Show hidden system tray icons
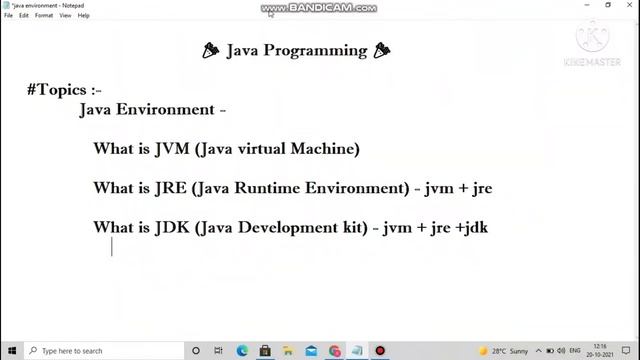 click(538, 351)
